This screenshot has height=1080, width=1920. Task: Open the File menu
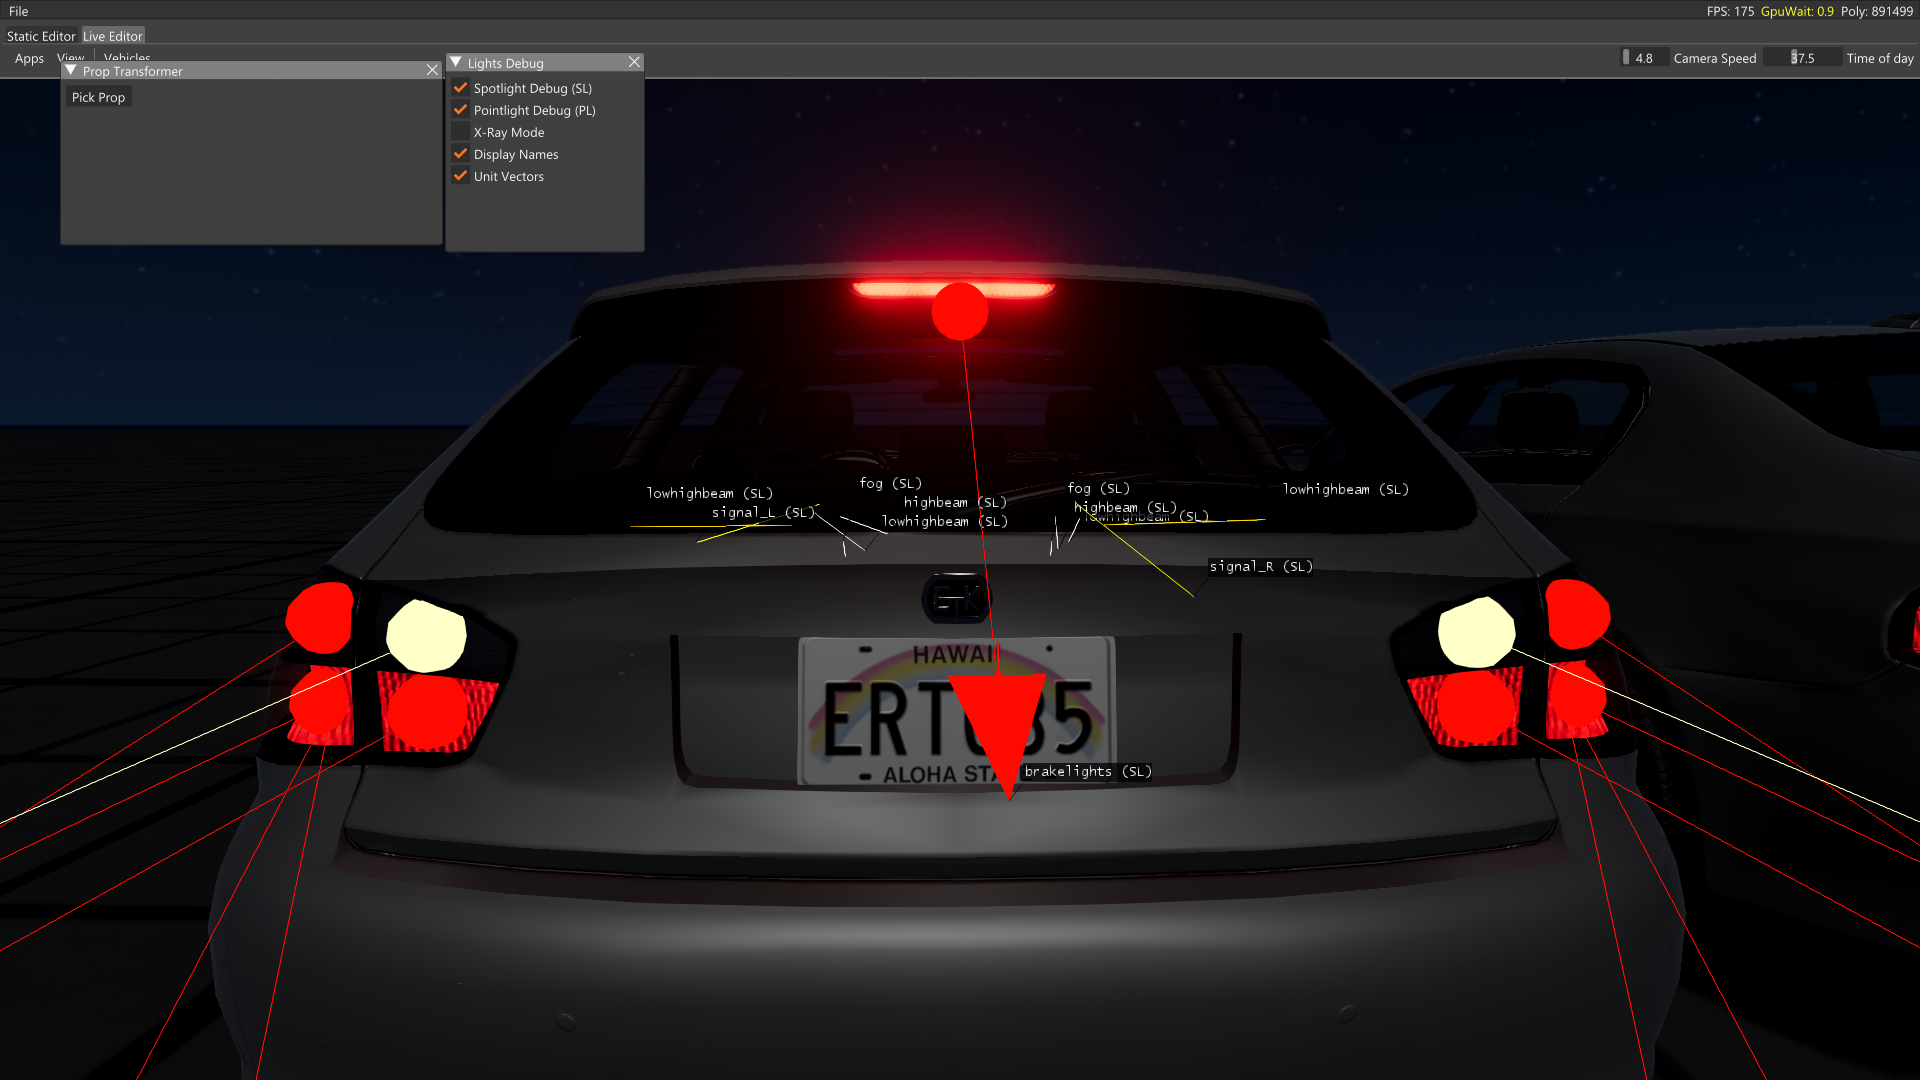18,11
